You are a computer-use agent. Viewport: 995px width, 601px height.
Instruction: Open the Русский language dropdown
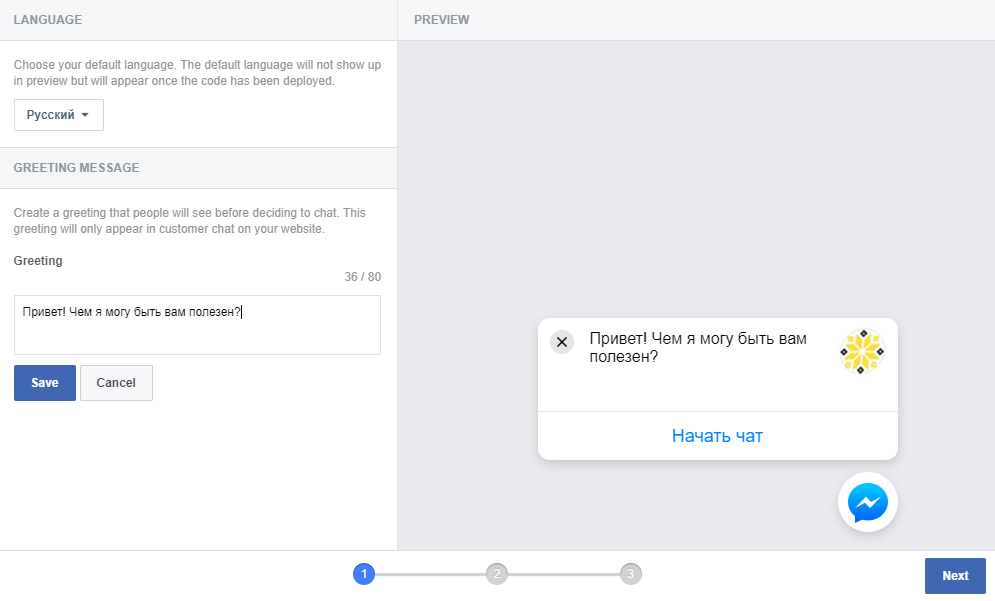pyautogui.click(x=58, y=115)
